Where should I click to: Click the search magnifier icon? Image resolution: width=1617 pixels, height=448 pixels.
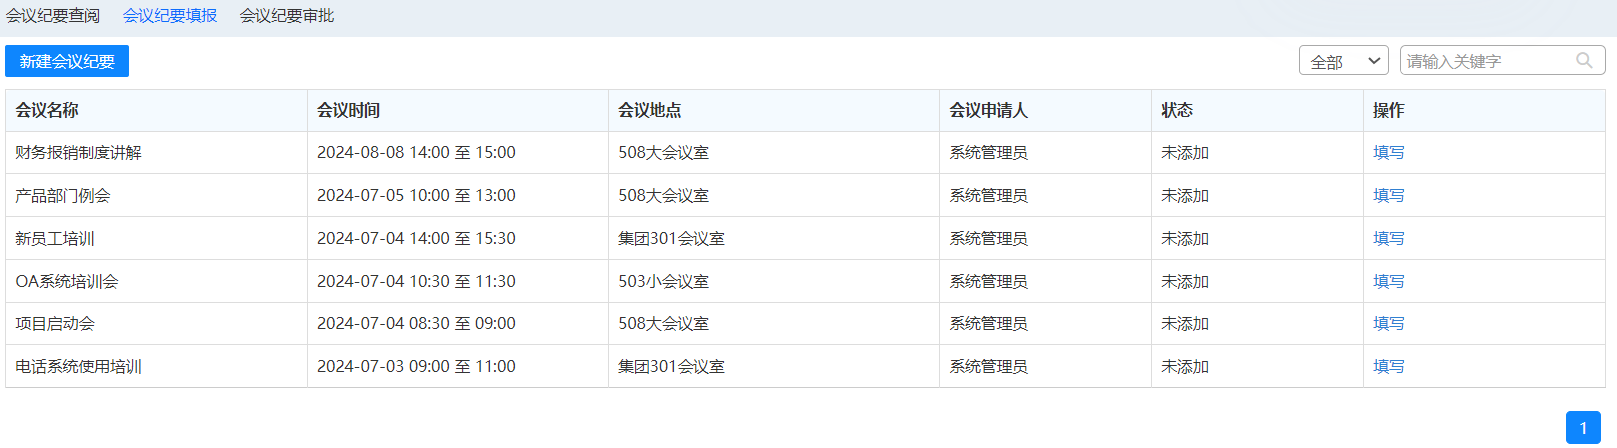pos(1584,61)
